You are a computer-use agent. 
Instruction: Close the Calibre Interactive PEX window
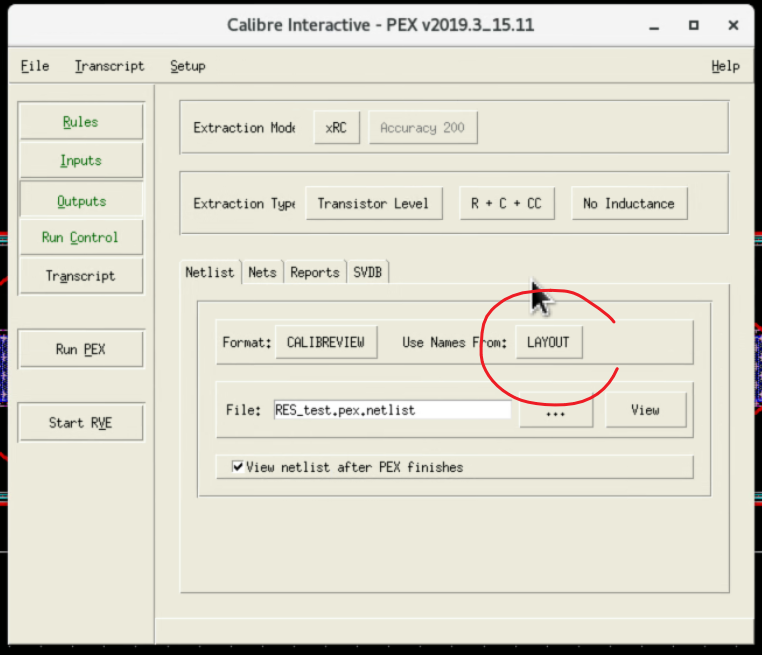point(733,25)
